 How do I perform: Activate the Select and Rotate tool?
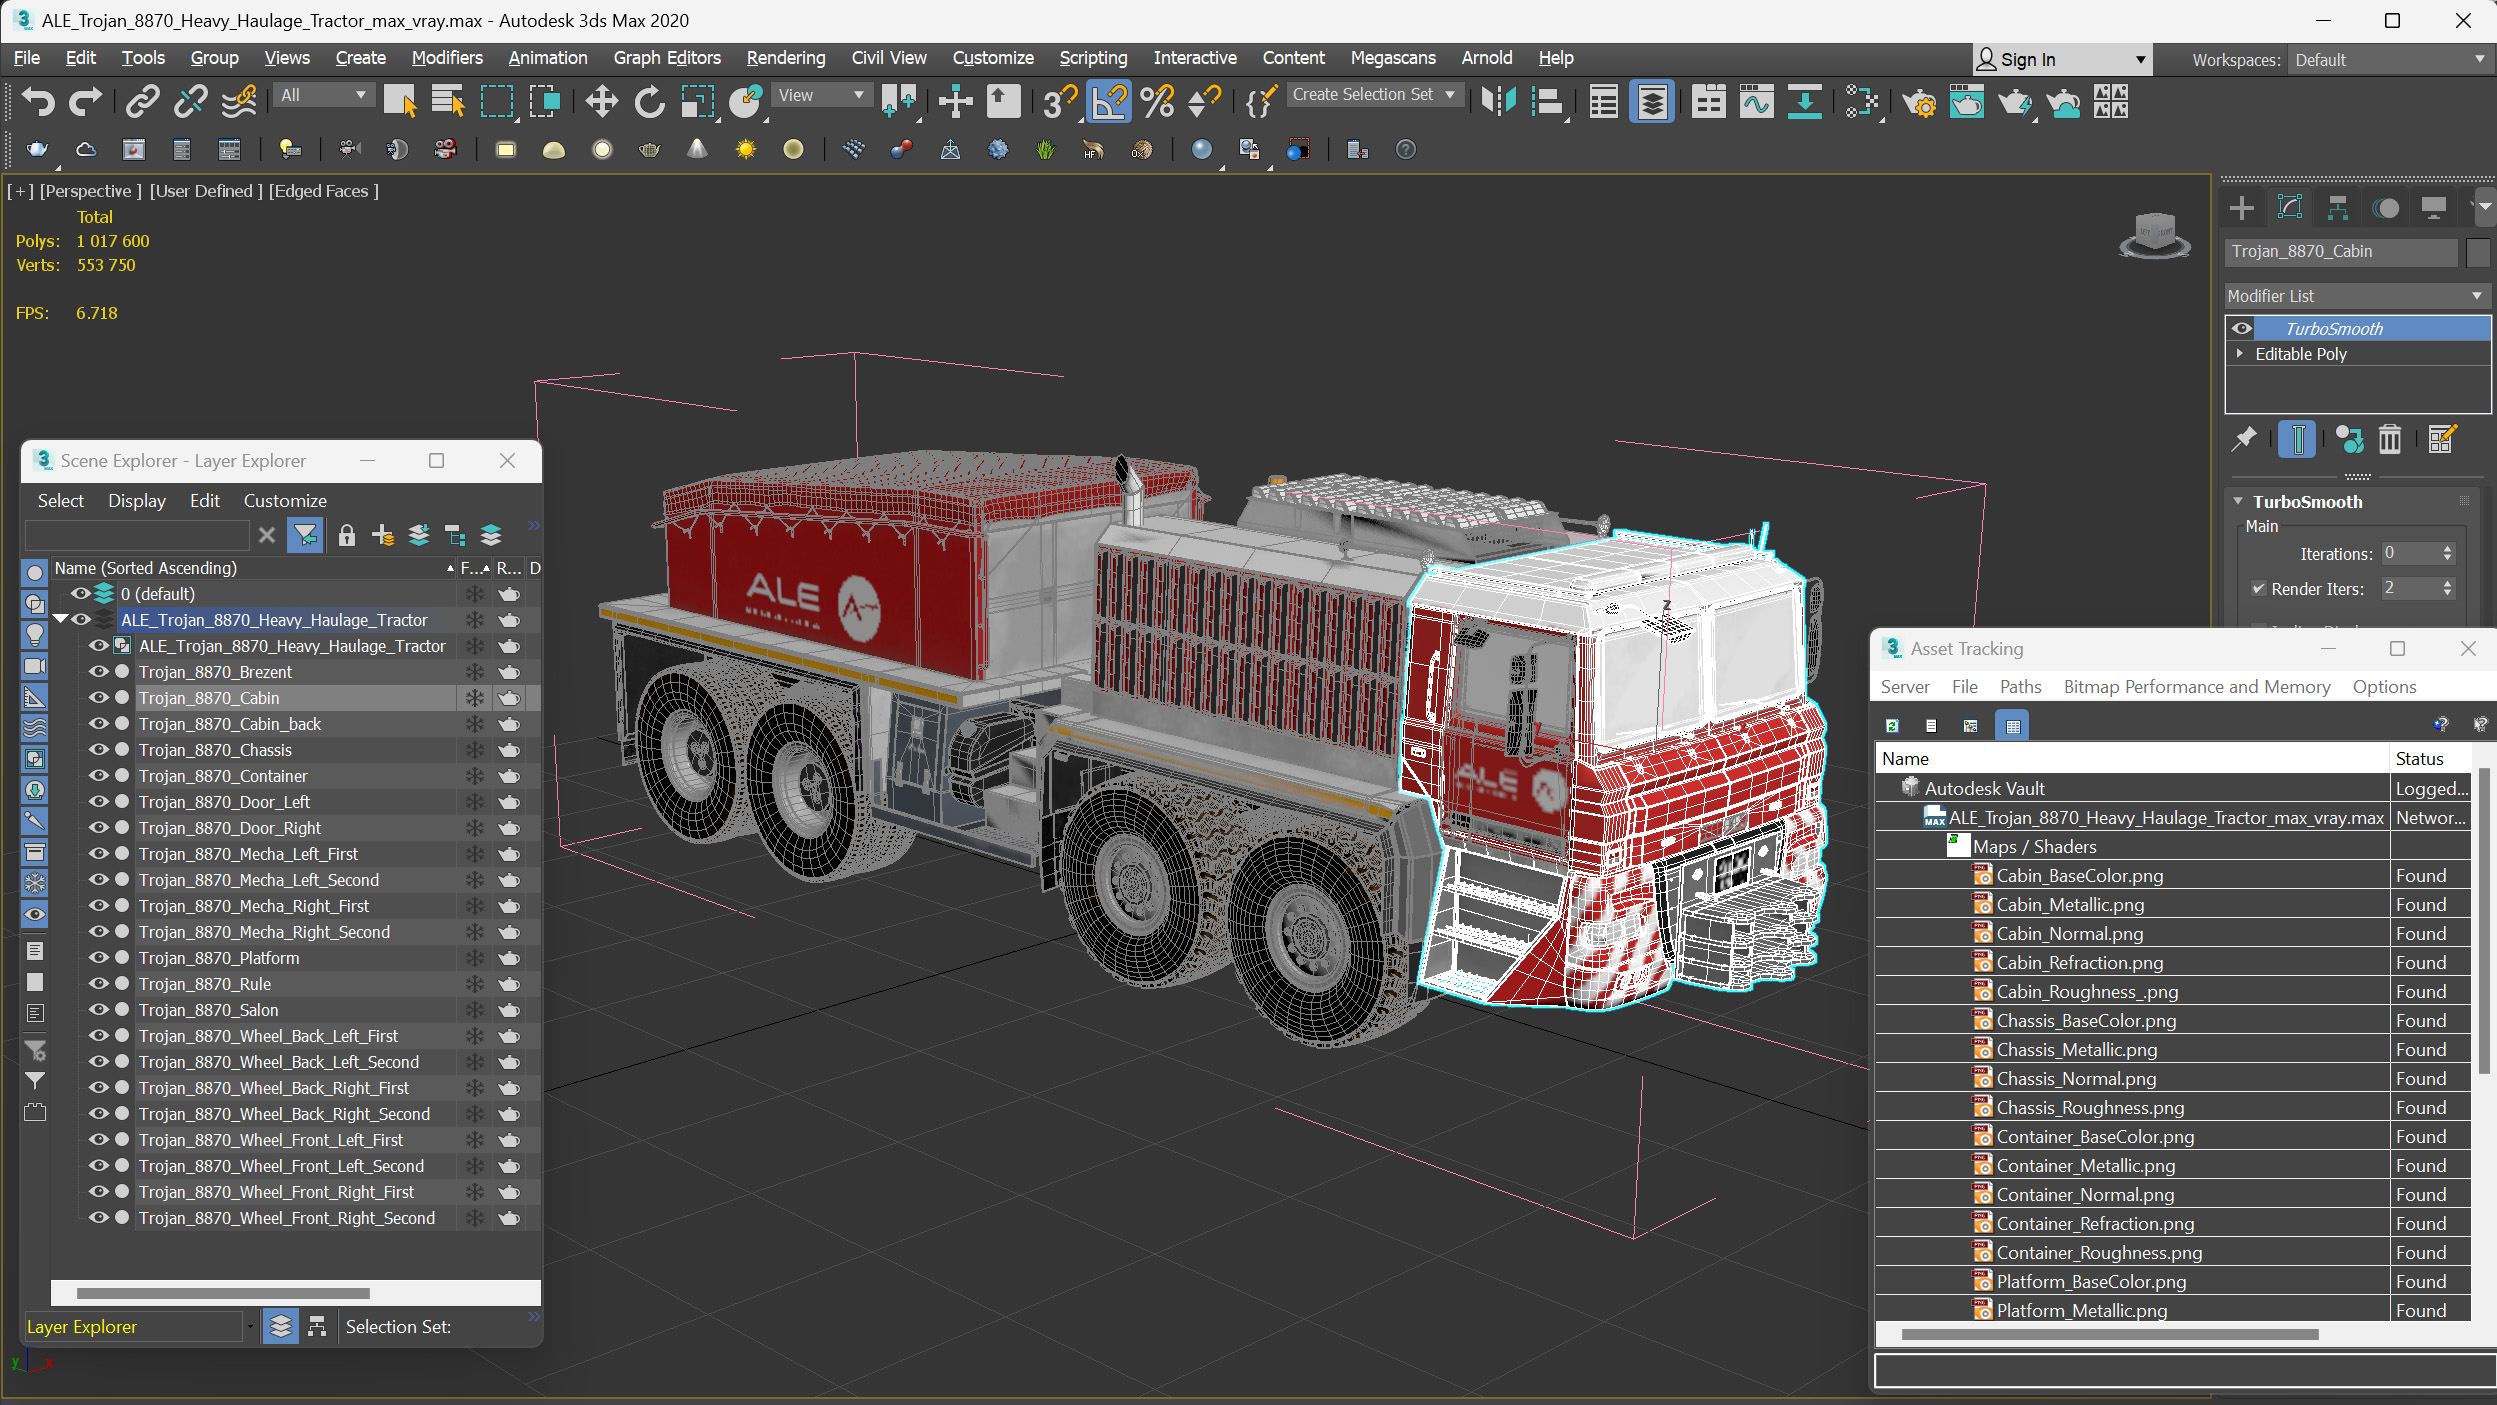pos(649,101)
